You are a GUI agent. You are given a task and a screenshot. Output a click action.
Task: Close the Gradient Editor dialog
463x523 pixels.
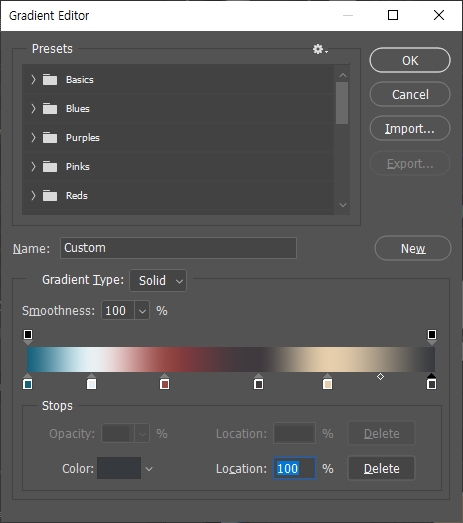pos(439,15)
